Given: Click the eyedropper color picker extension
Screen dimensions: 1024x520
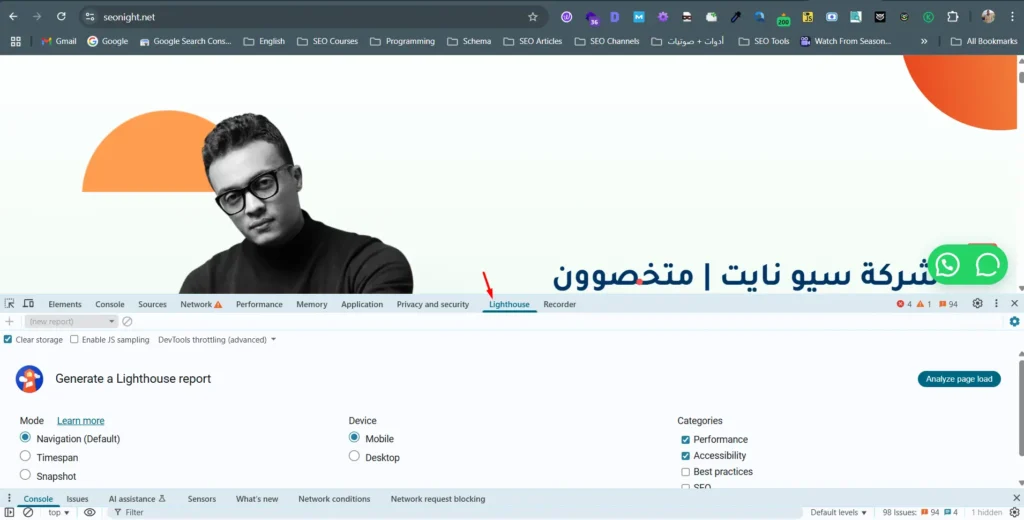Looking at the screenshot, I should coord(735,17).
